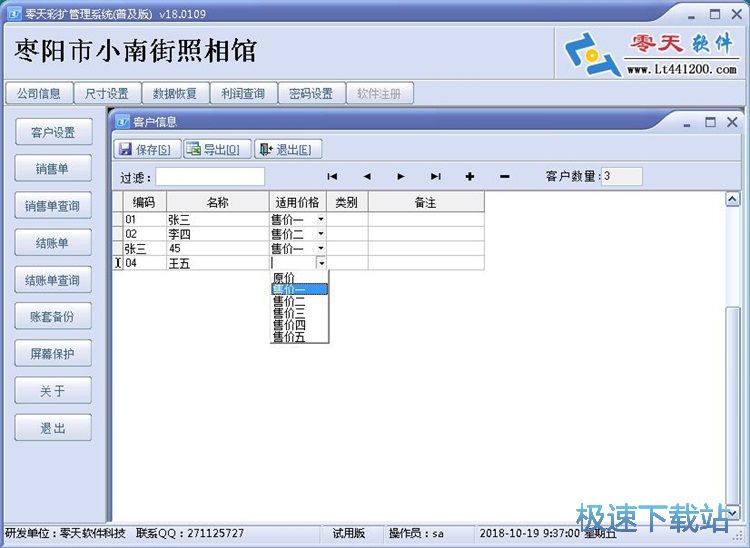
Task: Open 数据恢复 tab
Action: pyautogui.click(x=175, y=93)
